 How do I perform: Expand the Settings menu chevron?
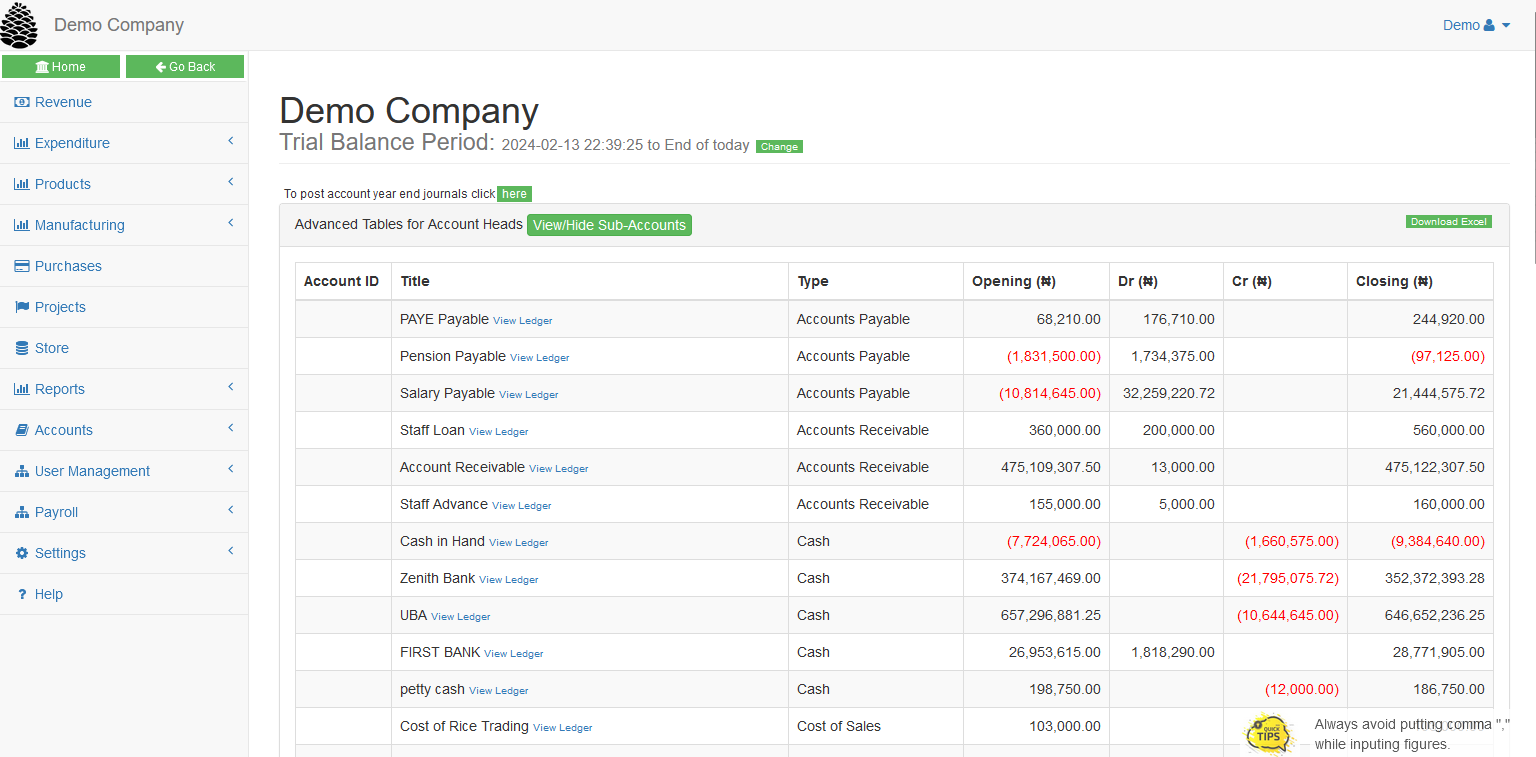pos(231,551)
